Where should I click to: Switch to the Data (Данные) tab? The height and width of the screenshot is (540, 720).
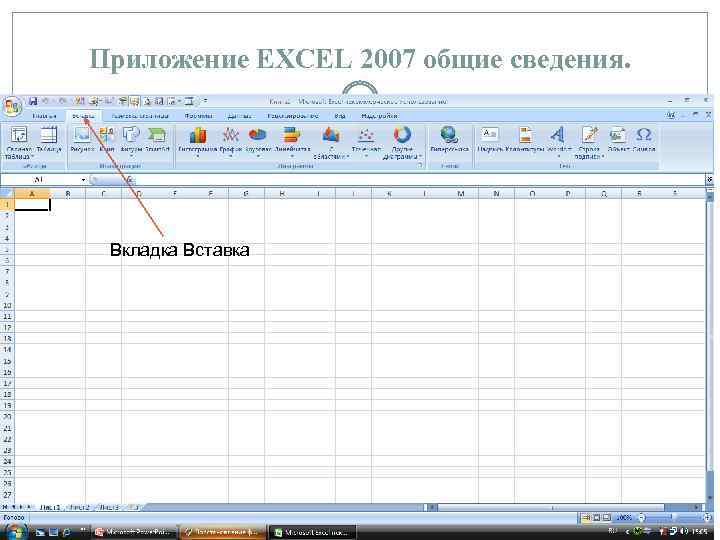pos(239,116)
